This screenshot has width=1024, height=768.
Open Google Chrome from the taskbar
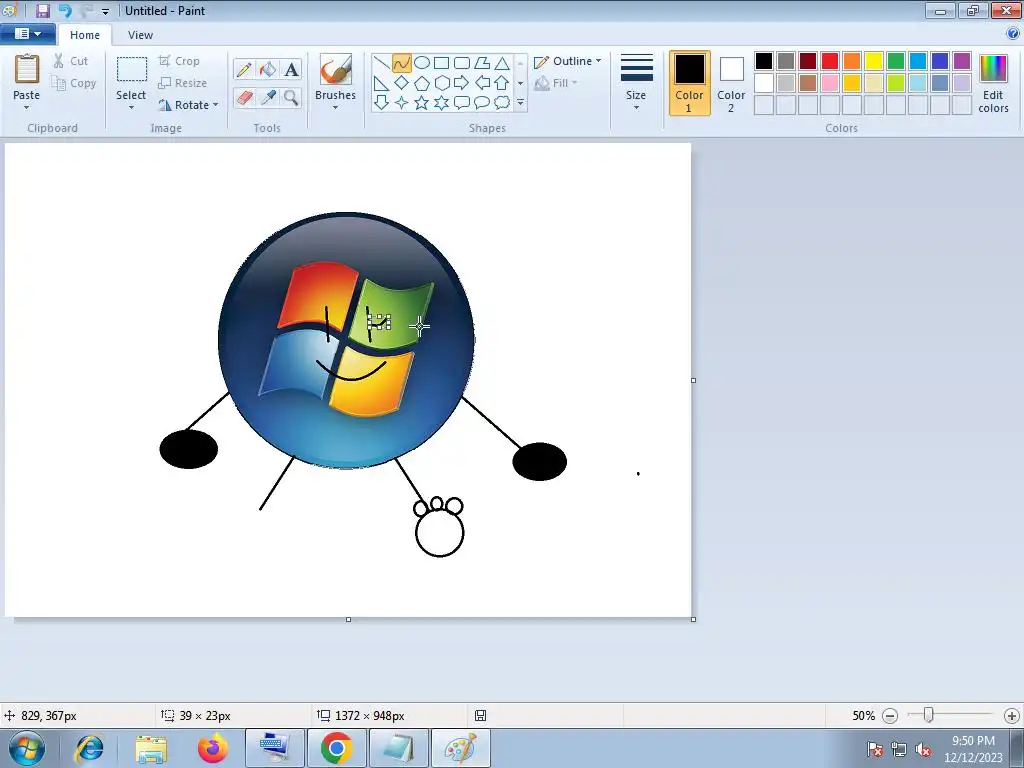[x=336, y=748]
